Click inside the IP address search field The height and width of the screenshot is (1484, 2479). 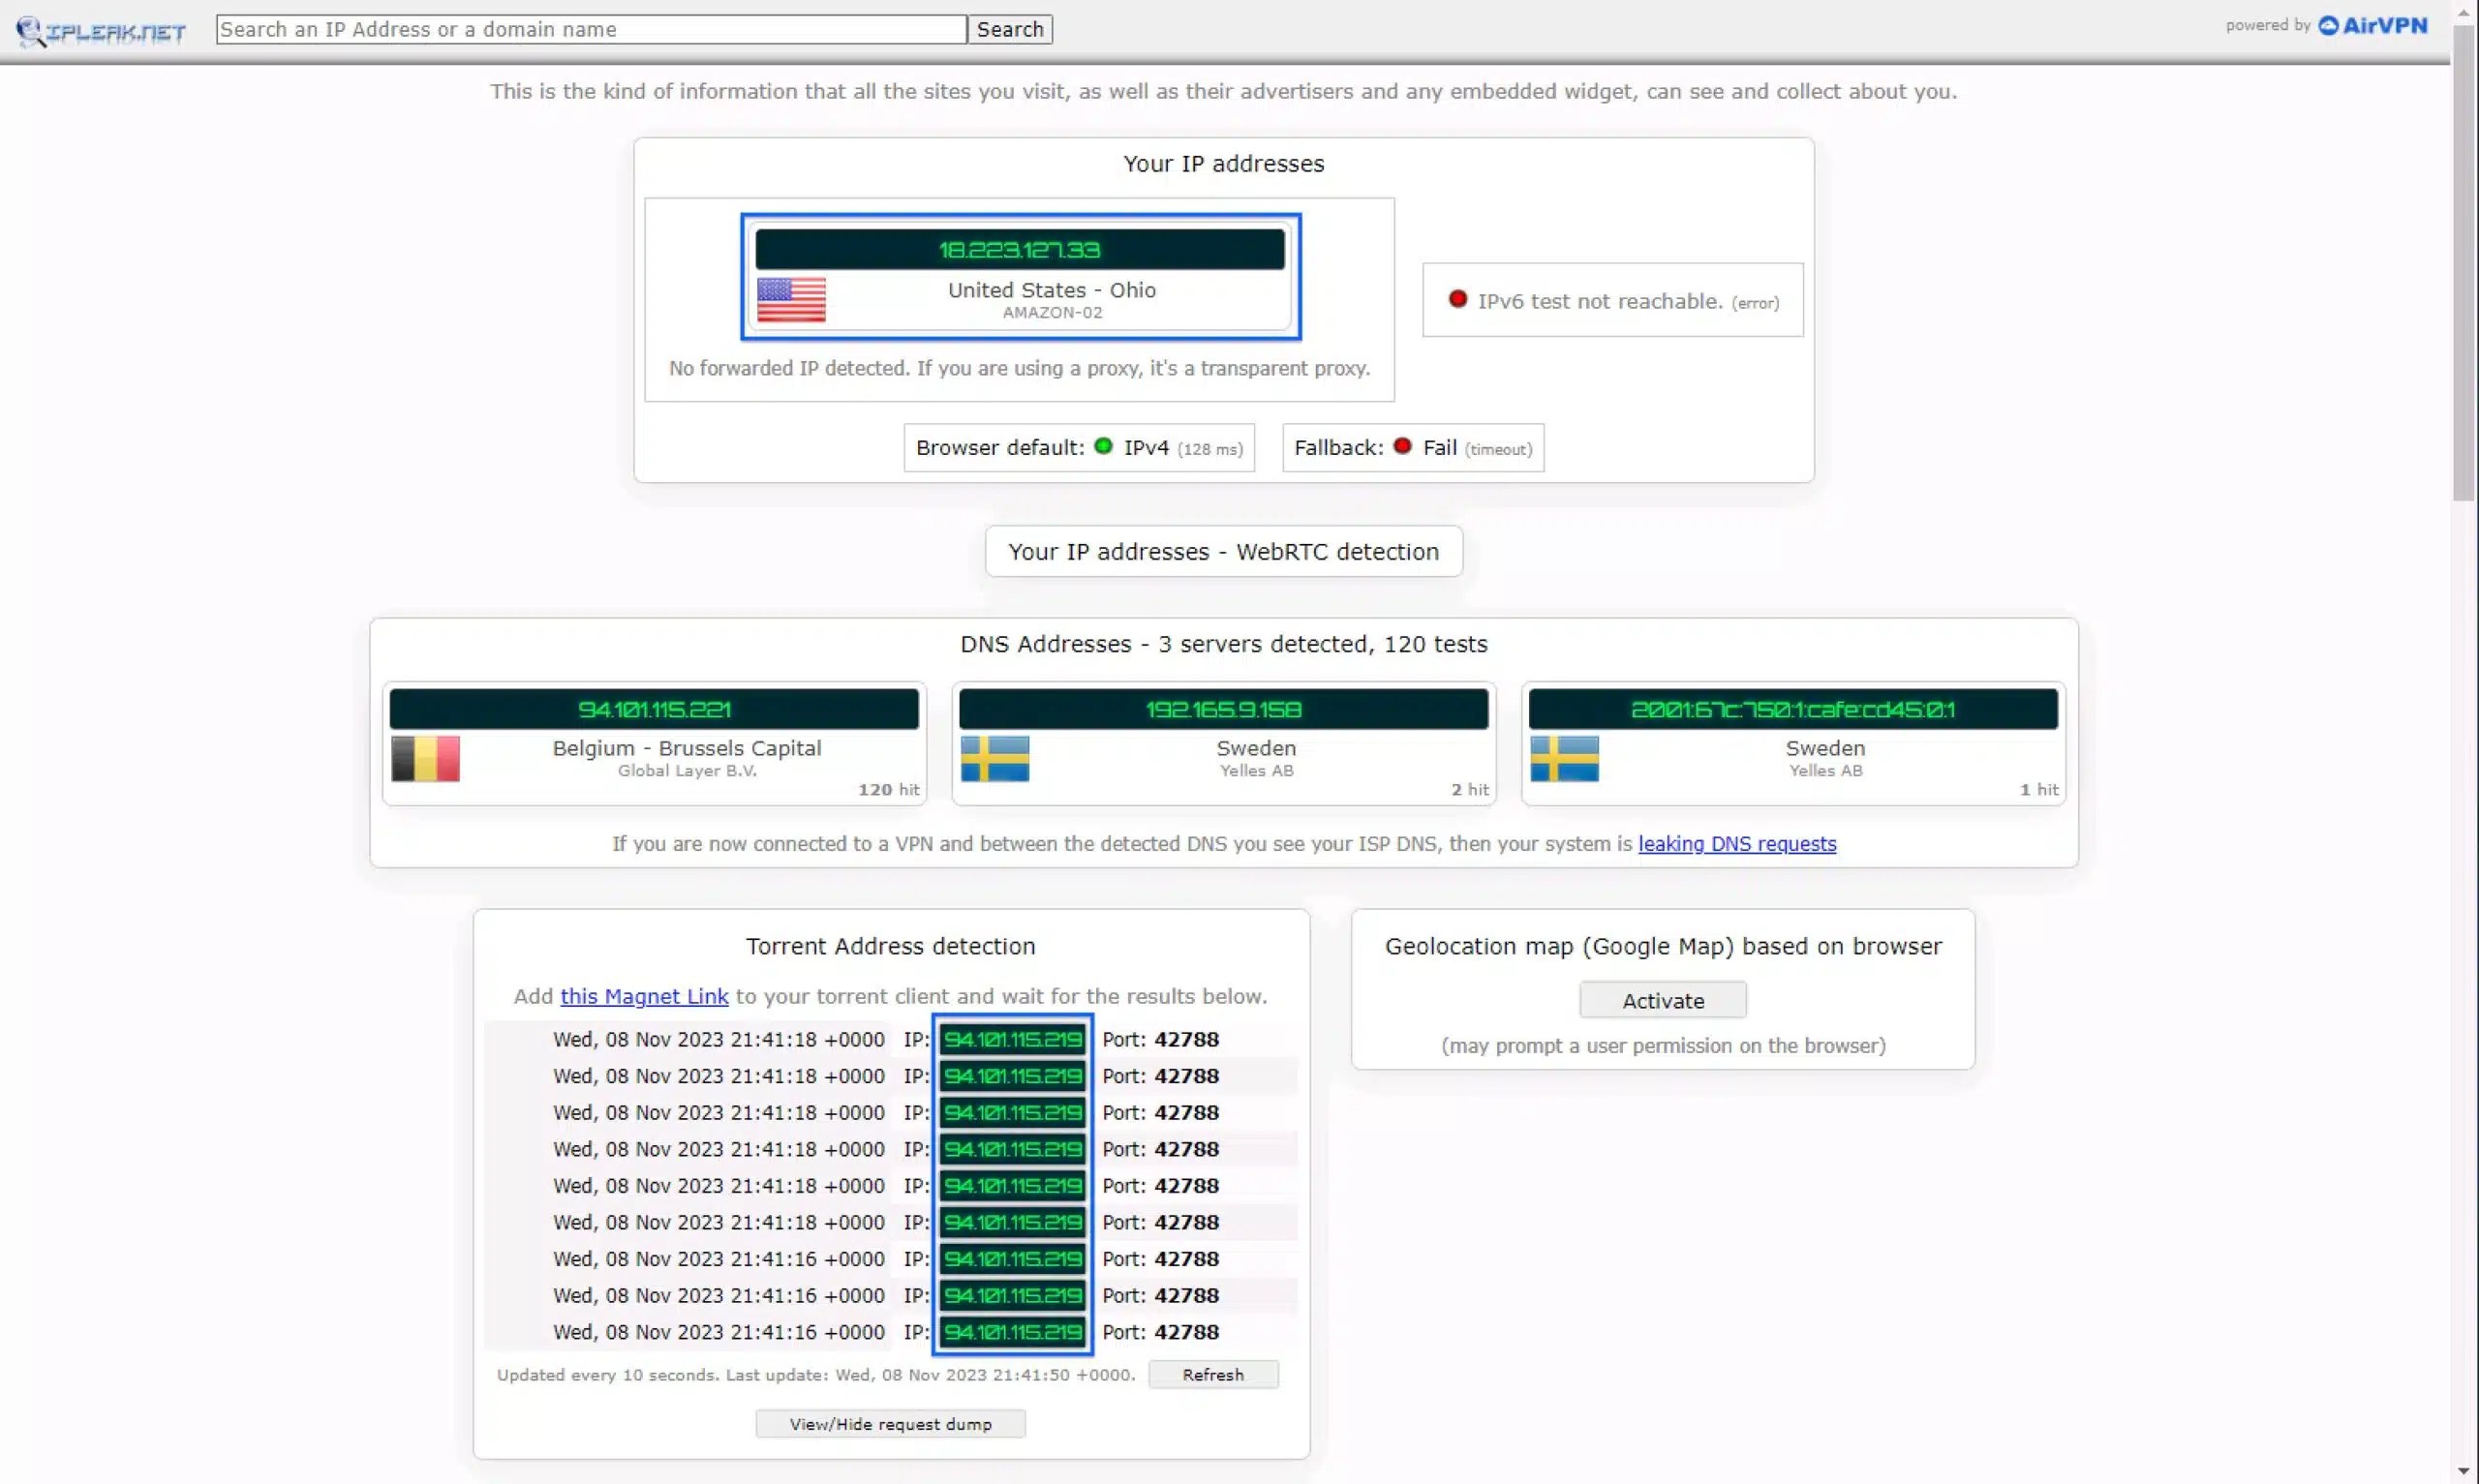click(x=590, y=29)
